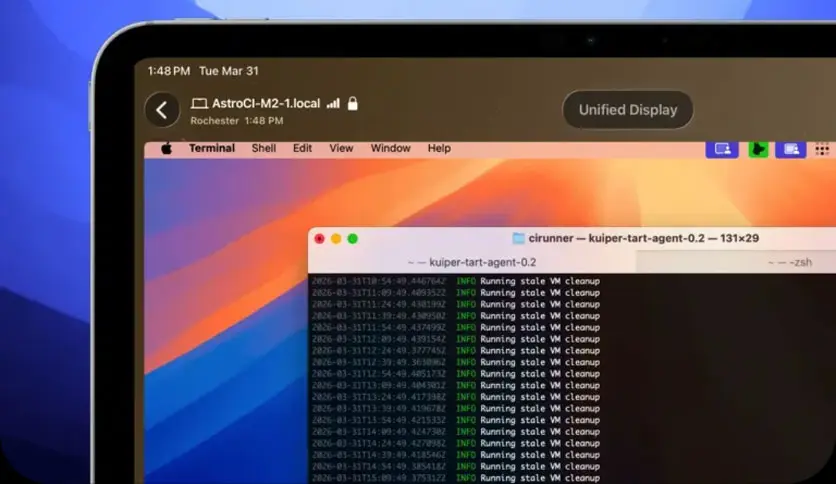Screen dimensions: 836x484
Task: Click the signal strength bars icon
Action: (333, 103)
